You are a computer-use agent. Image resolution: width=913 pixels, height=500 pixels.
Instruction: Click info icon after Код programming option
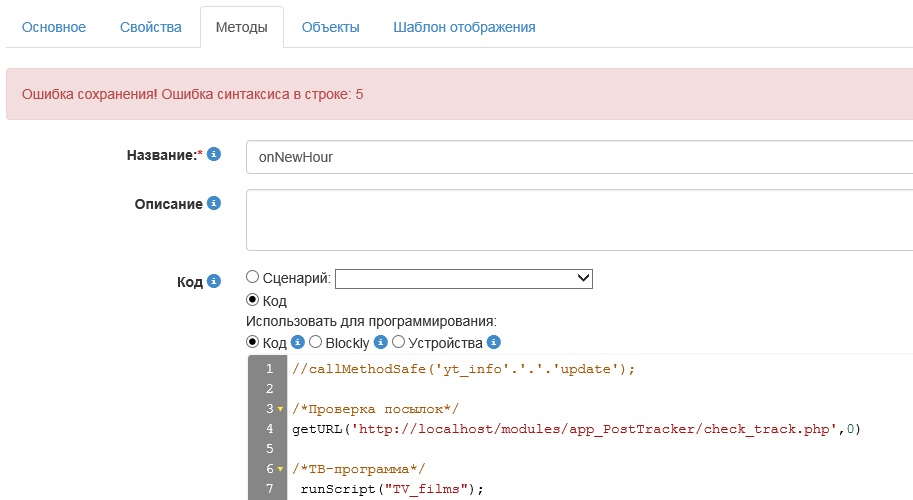[297, 342]
